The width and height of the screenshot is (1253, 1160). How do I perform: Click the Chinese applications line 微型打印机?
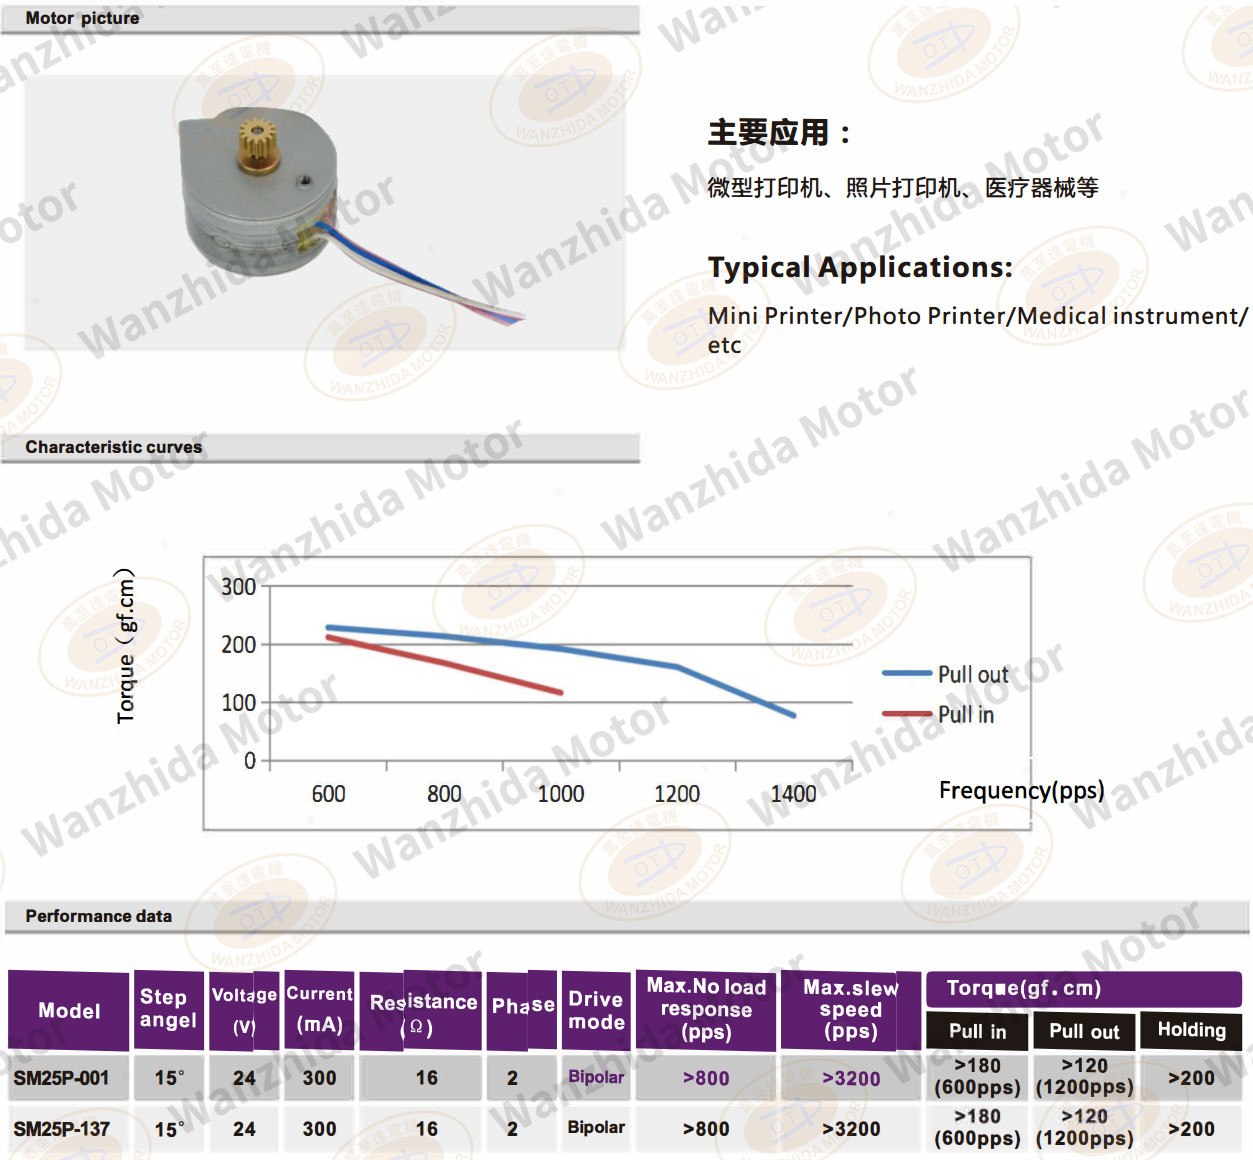coord(903,187)
